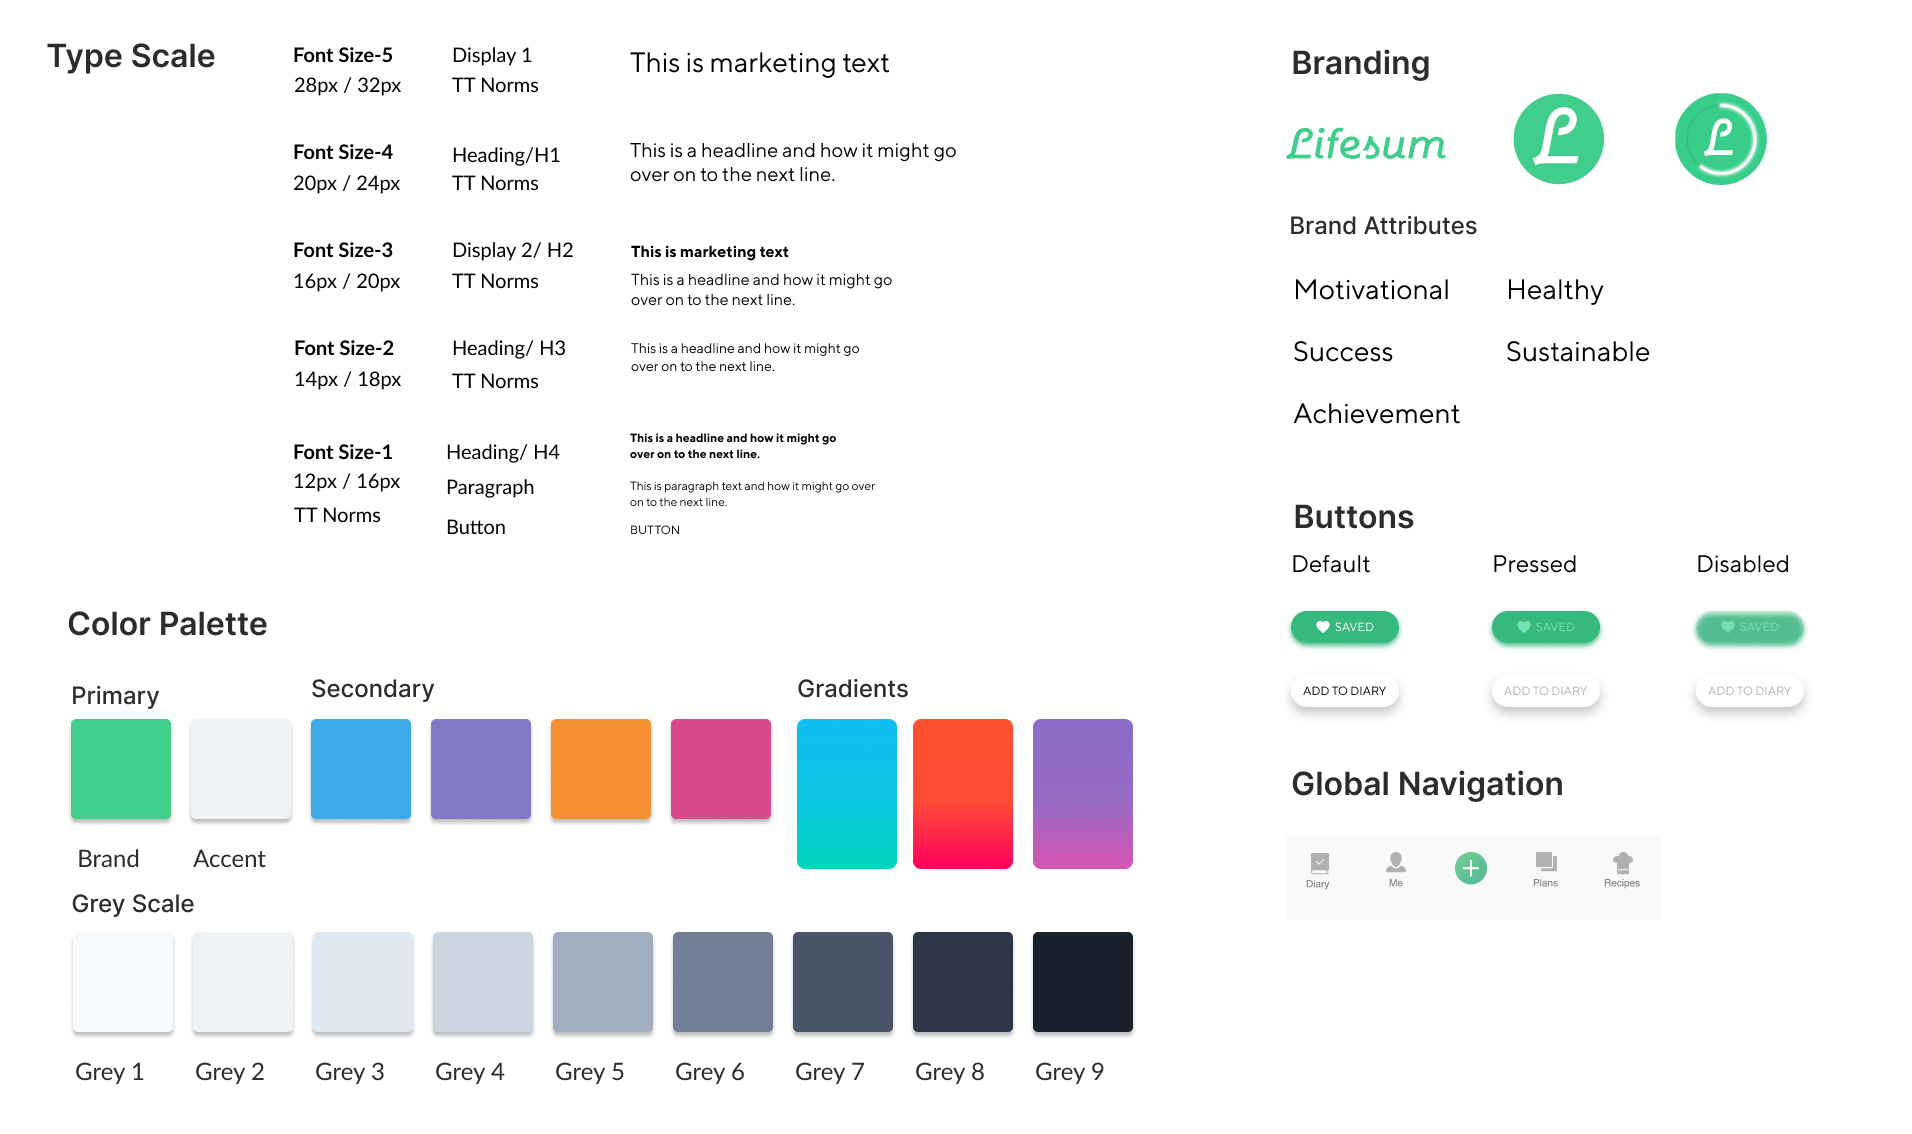Screen dimensions: 1912x1134
Task: Click the "Paragraph" style label
Action: (x=490, y=488)
